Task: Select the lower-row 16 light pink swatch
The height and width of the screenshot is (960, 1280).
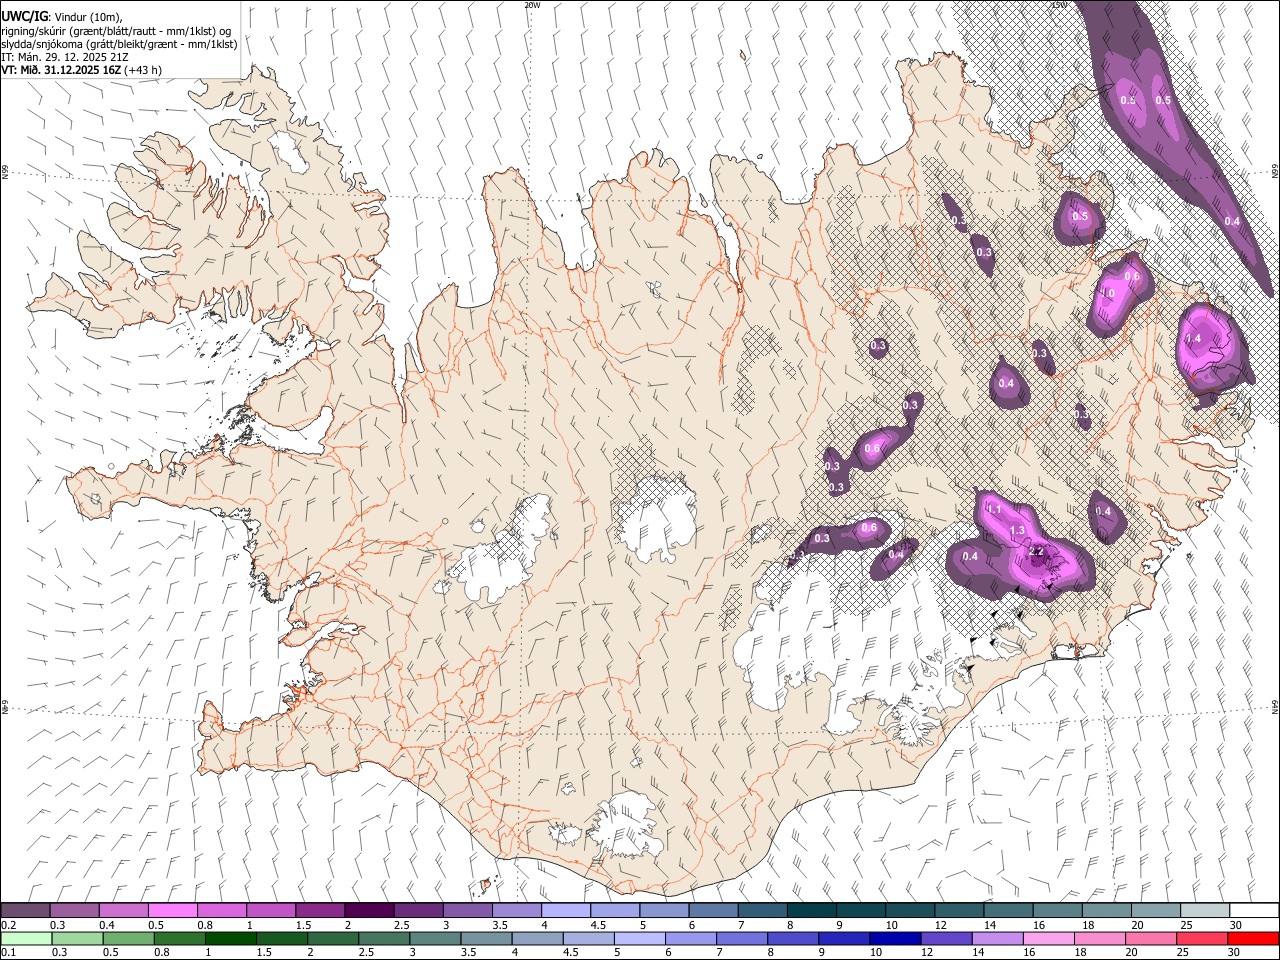Action: (x=1048, y=938)
